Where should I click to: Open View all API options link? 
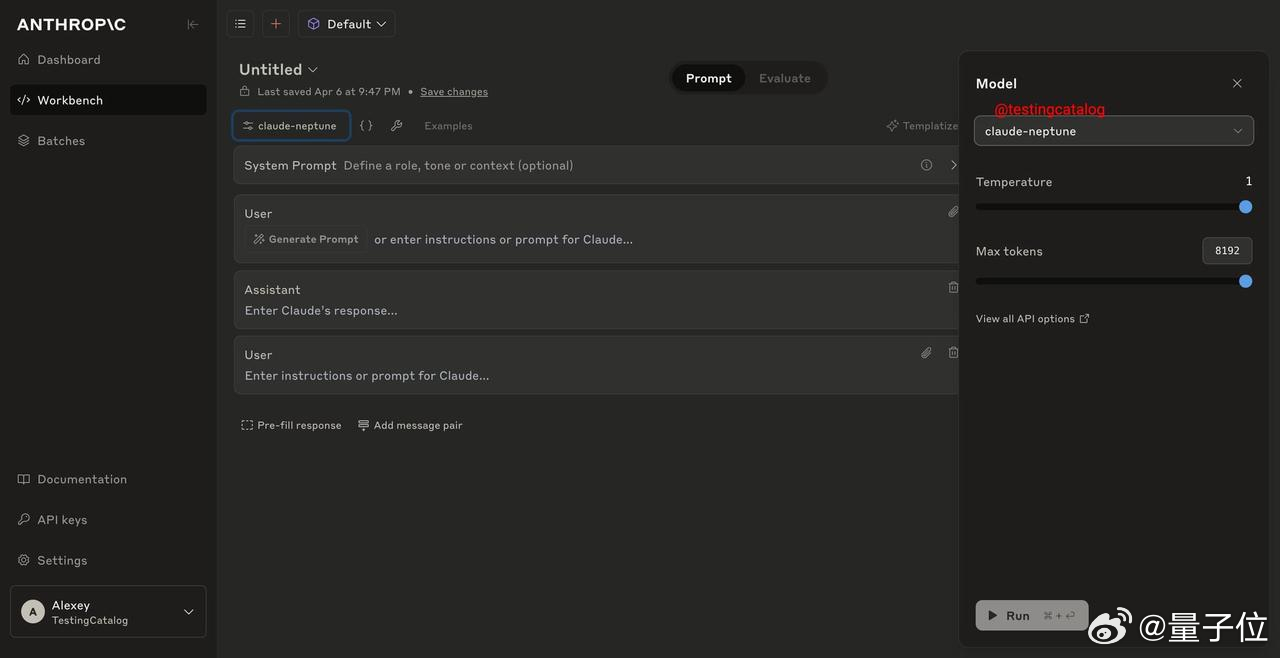pos(1032,319)
